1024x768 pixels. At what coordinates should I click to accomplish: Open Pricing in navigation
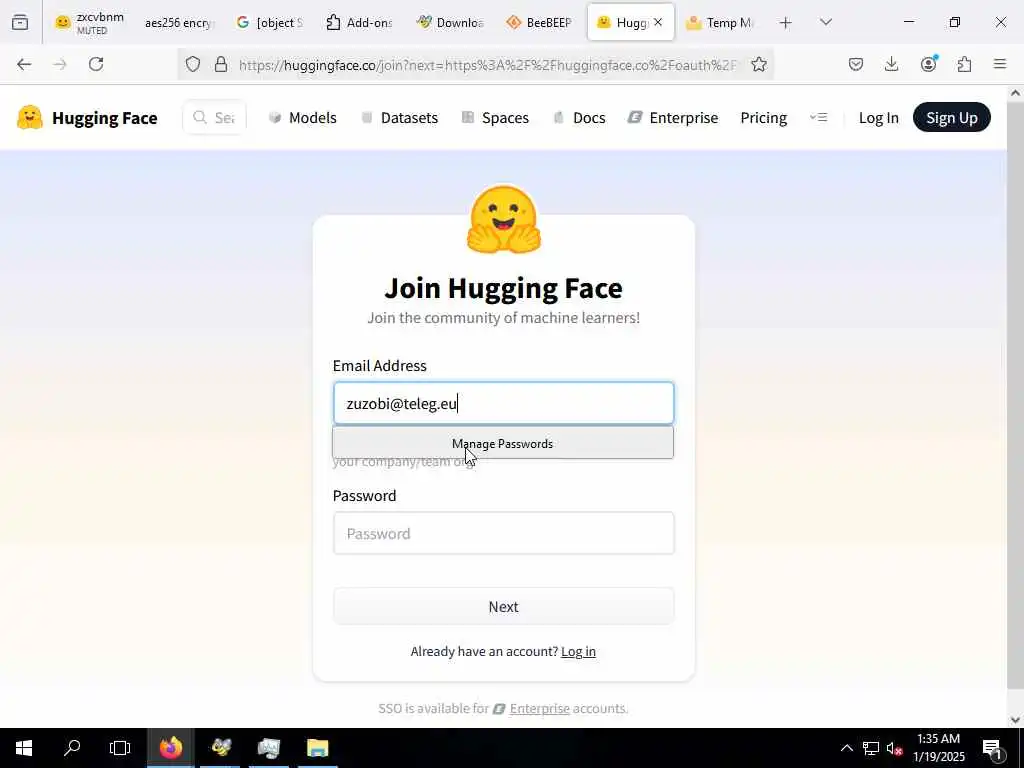click(x=763, y=118)
